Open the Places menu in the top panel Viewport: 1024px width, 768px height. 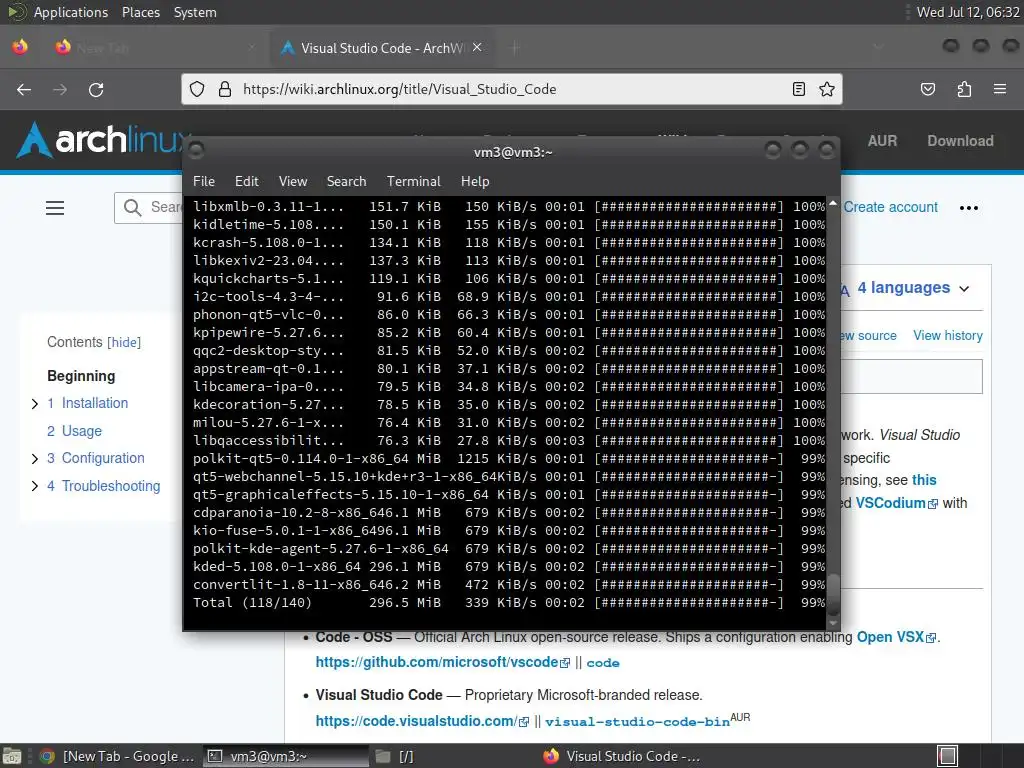pos(141,12)
